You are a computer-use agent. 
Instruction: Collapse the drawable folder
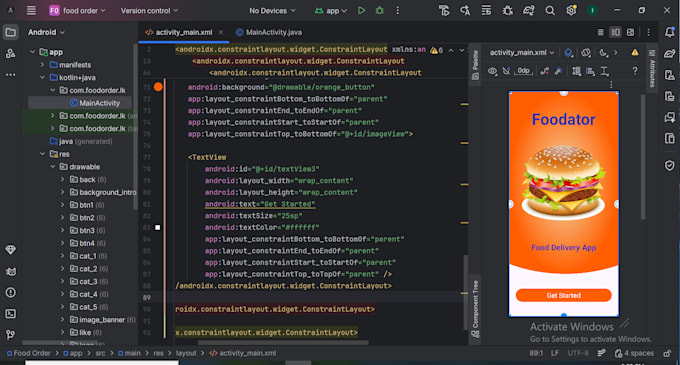point(52,167)
